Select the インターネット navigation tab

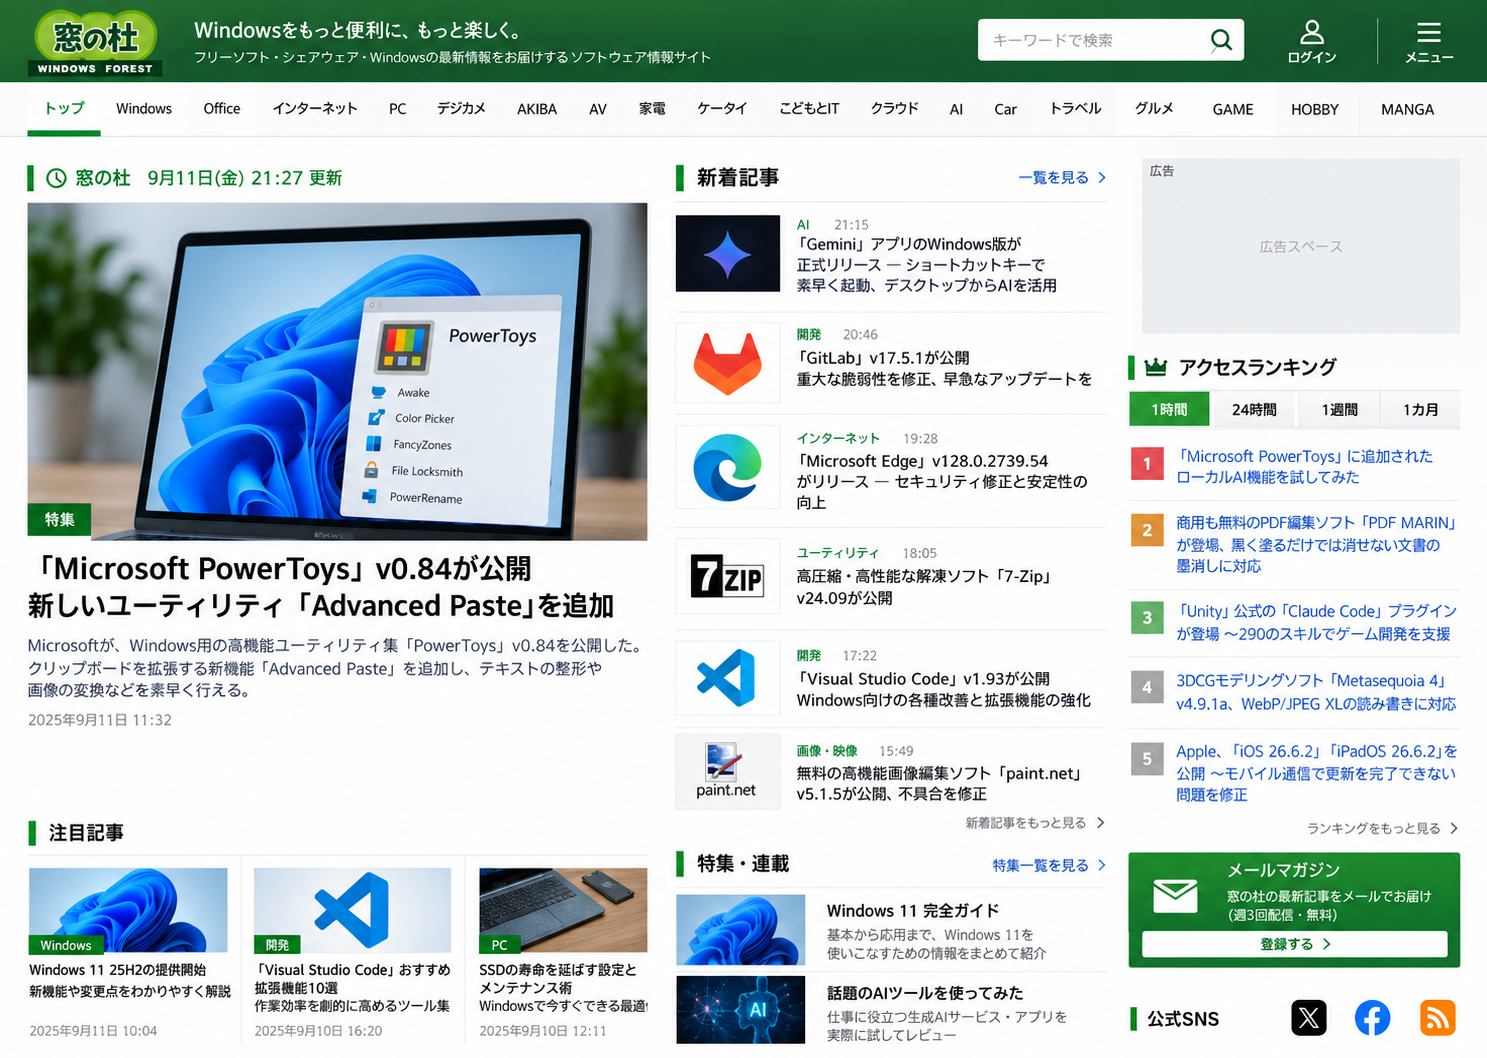[315, 109]
